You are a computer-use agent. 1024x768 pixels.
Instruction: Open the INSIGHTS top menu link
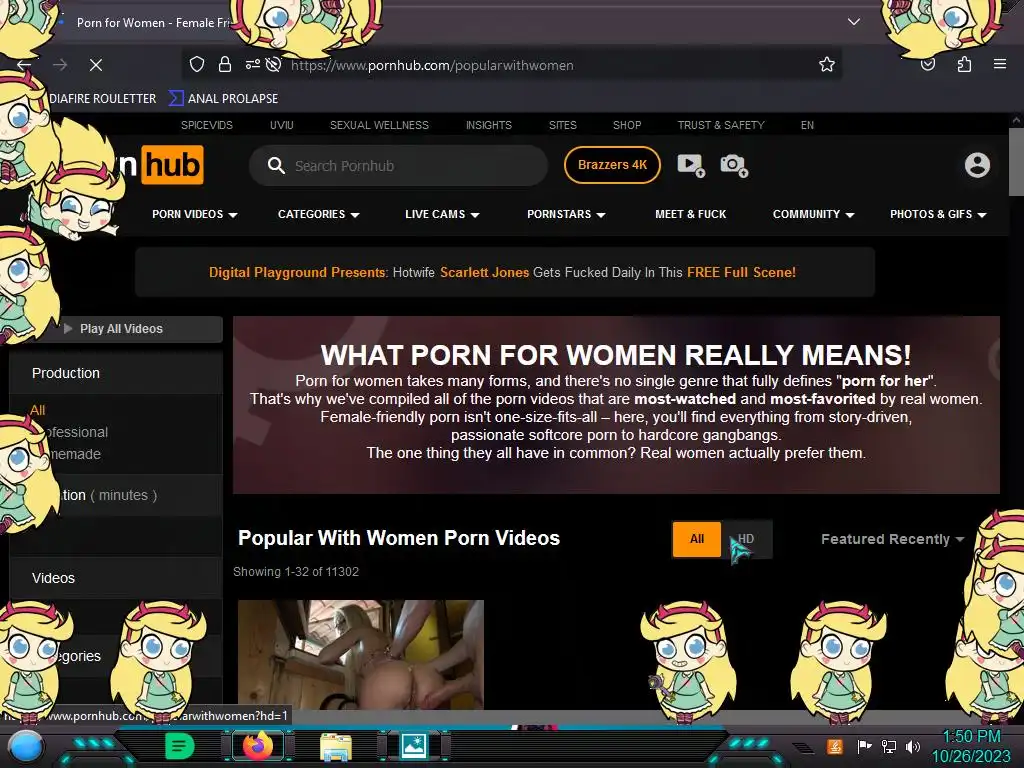[x=488, y=125]
